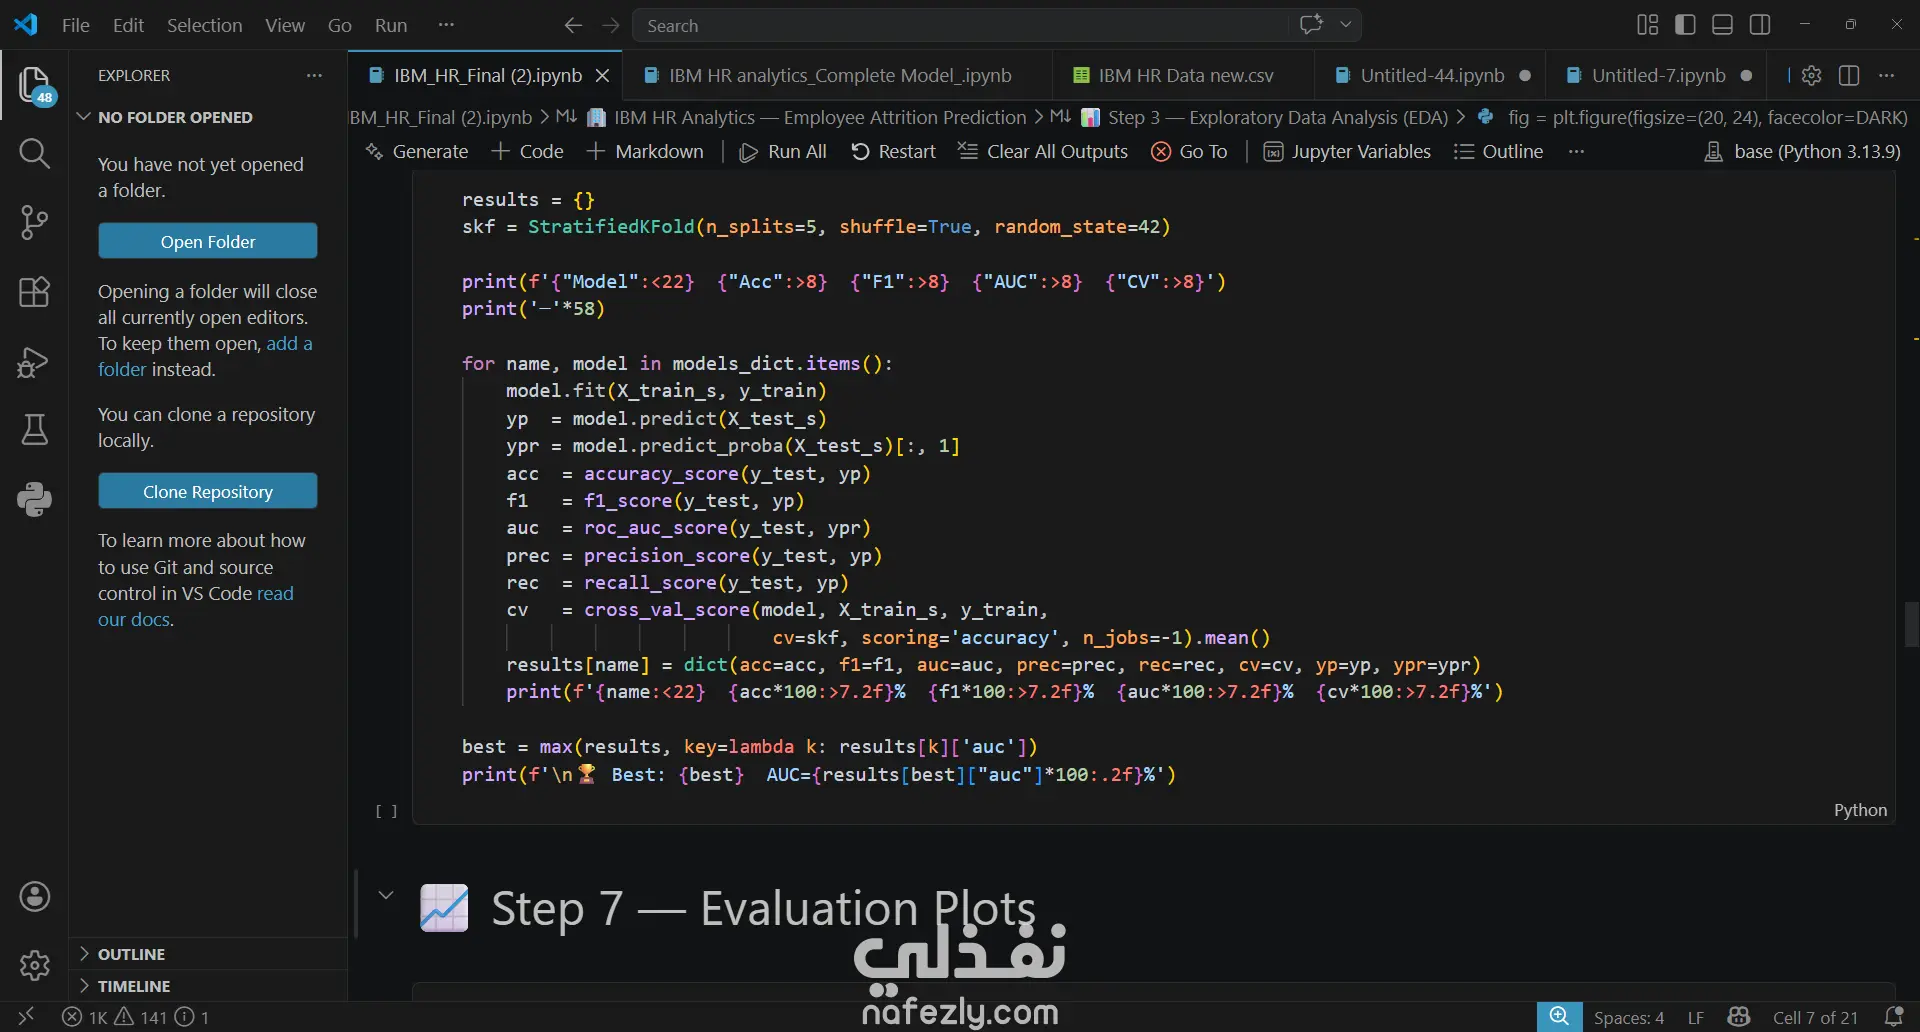Click Generate in notebook toolbar
The width and height of the screenshot is (1920, 1032).
[x=417, y=151]
